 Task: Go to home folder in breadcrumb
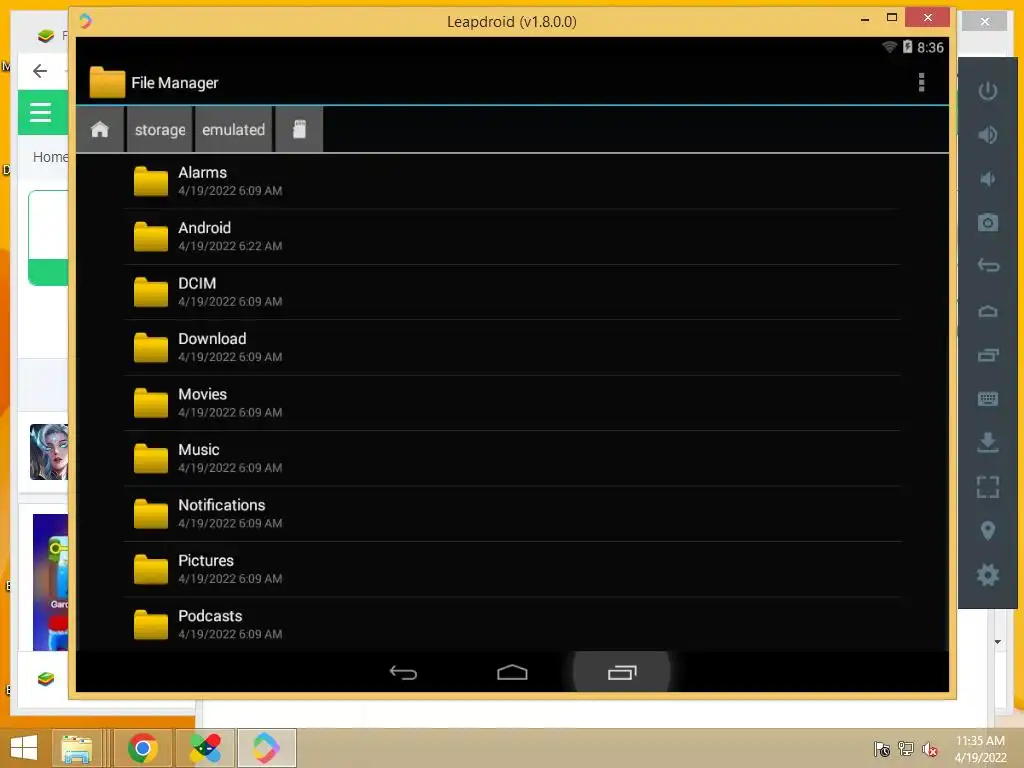(x=100, y=129)
